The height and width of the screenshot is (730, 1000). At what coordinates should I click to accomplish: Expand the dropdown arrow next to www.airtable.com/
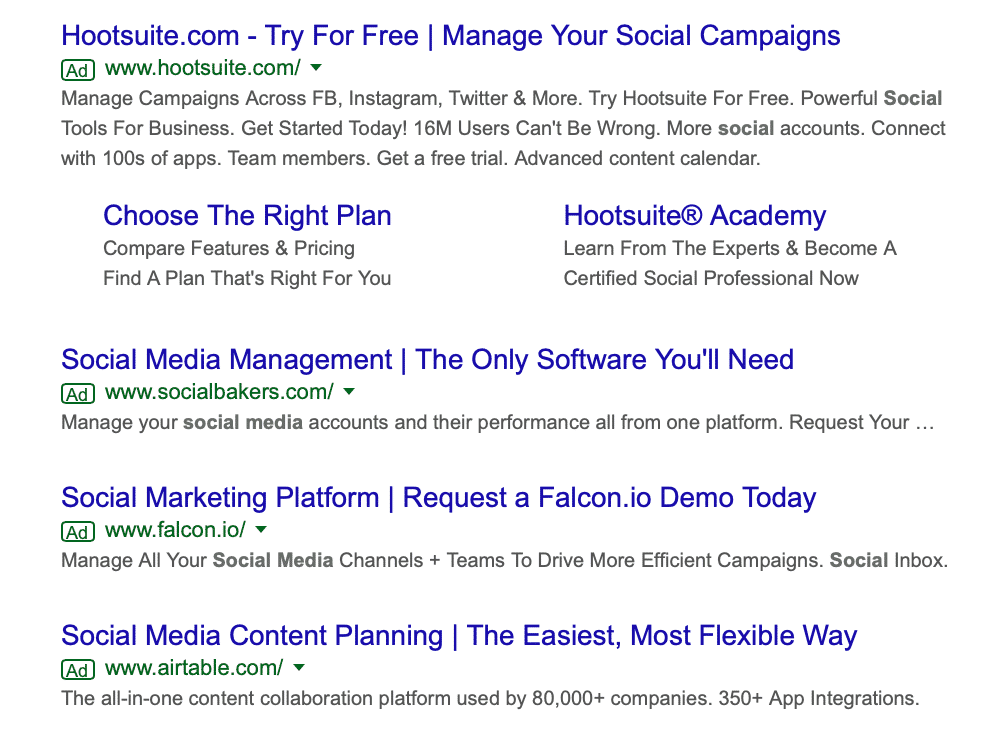[299, 668]
